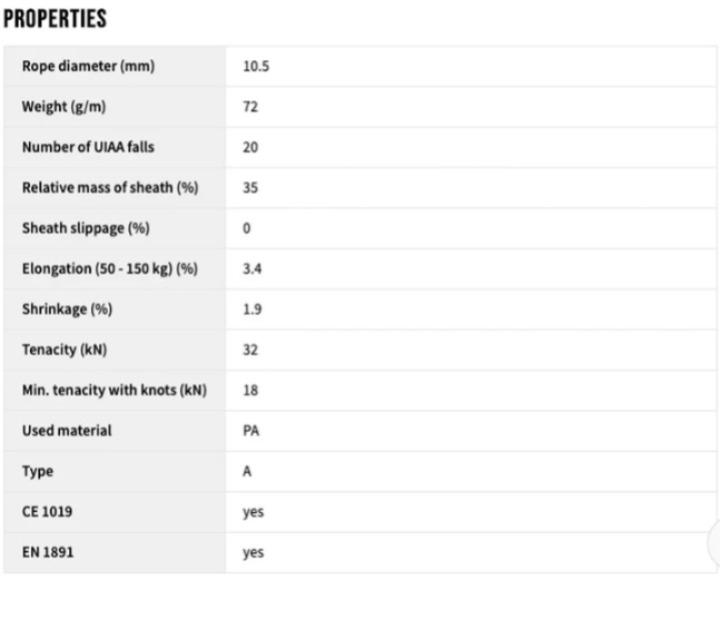Click the Rope diameter (mm) label
Image resolution: width=720 pixels, height=640 pixels.
click(x=88, y=66)
